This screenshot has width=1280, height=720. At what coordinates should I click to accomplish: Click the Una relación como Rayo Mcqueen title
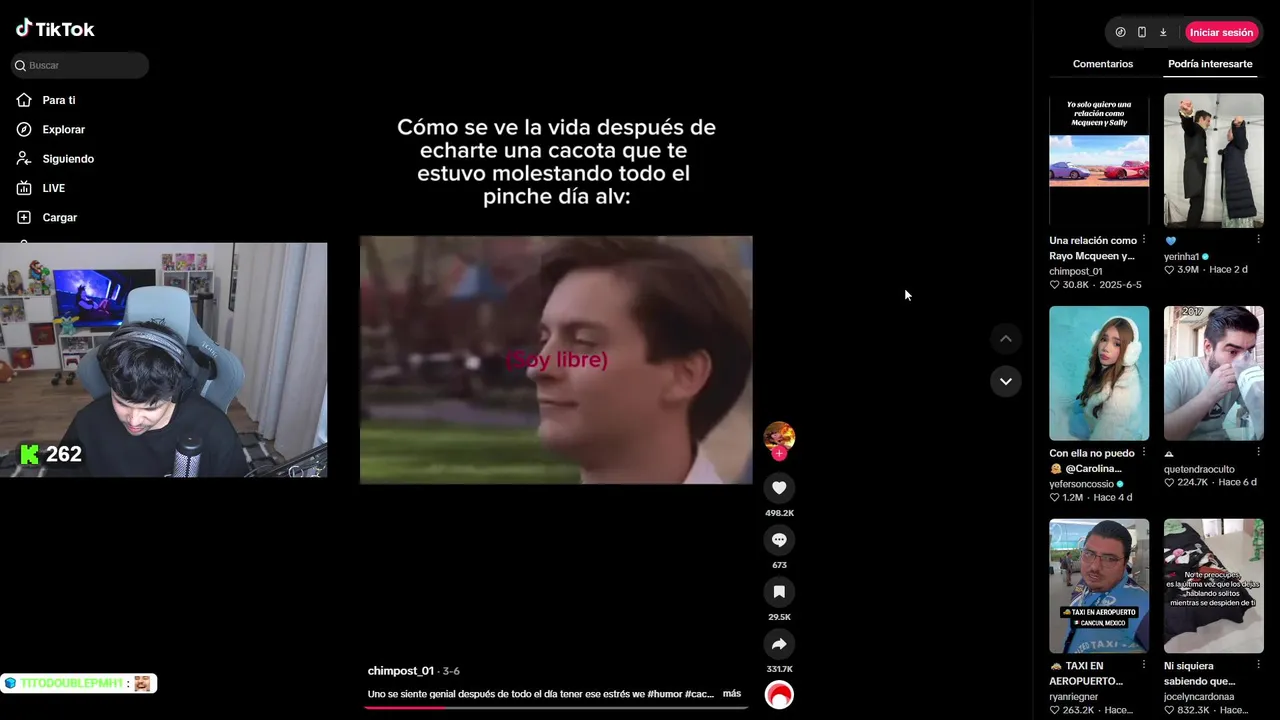click(1092, 248)
